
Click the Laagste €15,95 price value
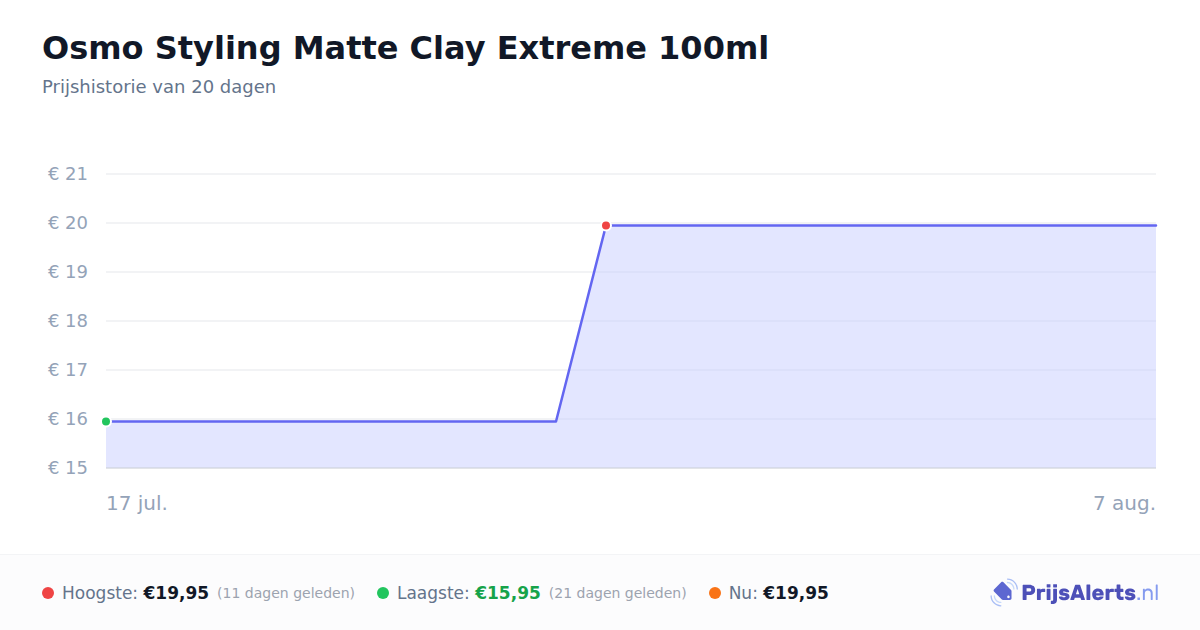pos(508,593)
